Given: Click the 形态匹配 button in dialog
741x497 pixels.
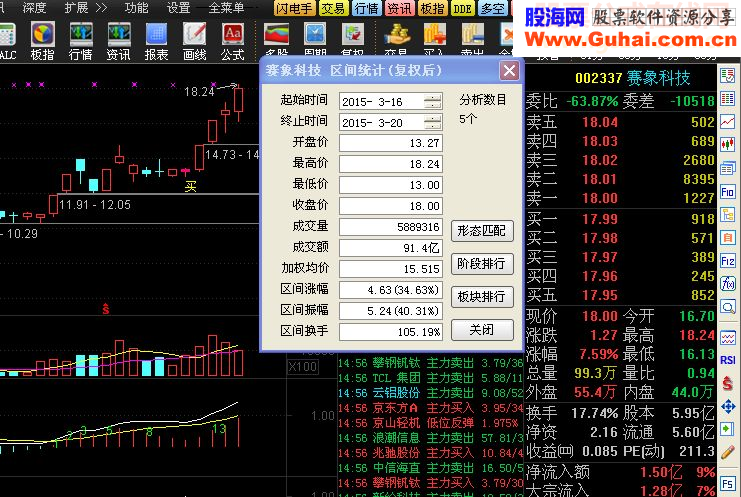Looking at the screenshot, I should click(482, 231).
